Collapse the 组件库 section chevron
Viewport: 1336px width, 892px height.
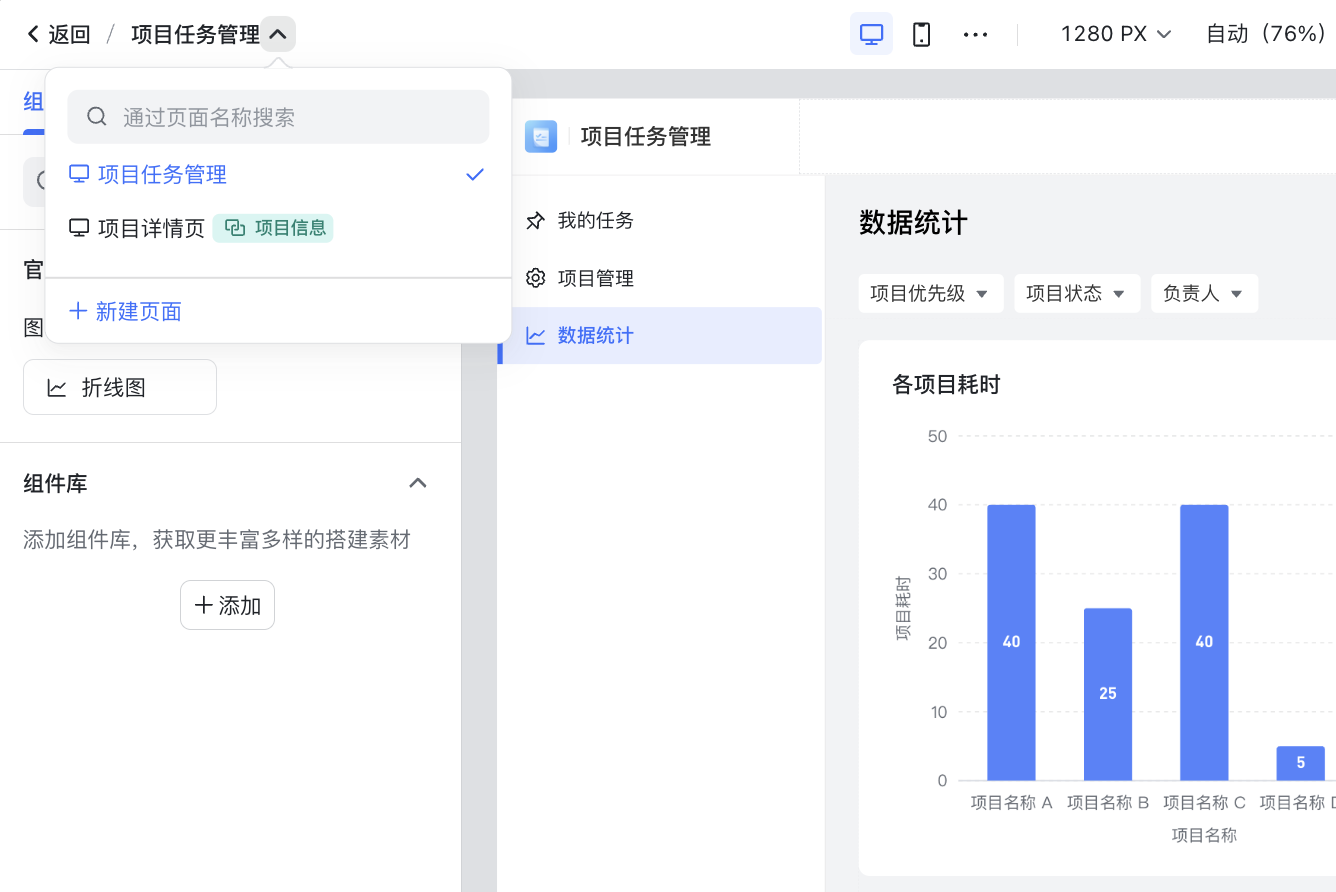(x=418, y=483)
